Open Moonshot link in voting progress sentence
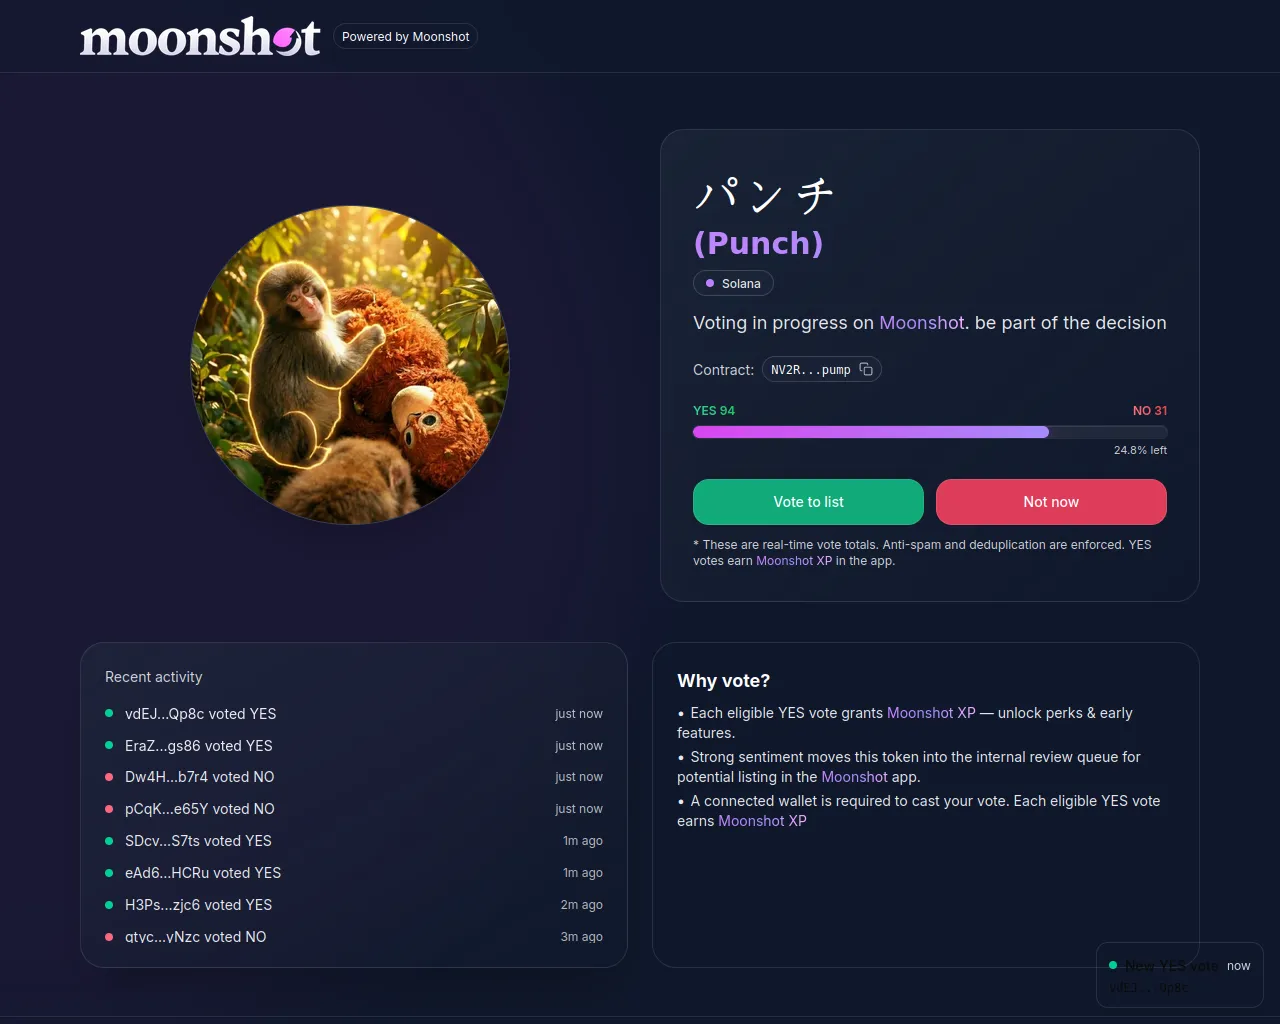The height and width of the screenshot is (1024, 1280). pyautogui.click(x=921, y=323)
